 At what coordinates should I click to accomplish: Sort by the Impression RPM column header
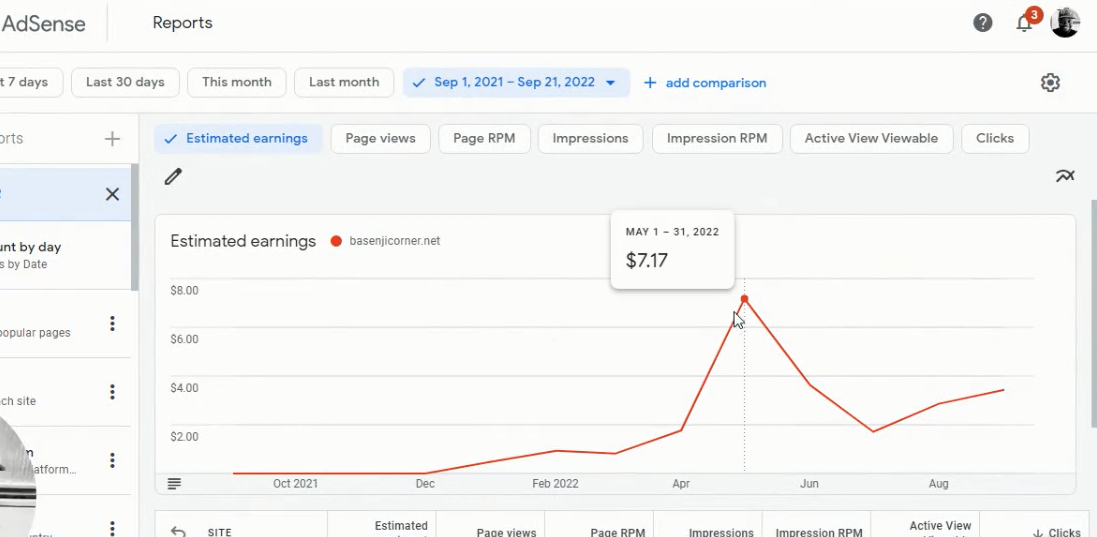click(819, 532)
